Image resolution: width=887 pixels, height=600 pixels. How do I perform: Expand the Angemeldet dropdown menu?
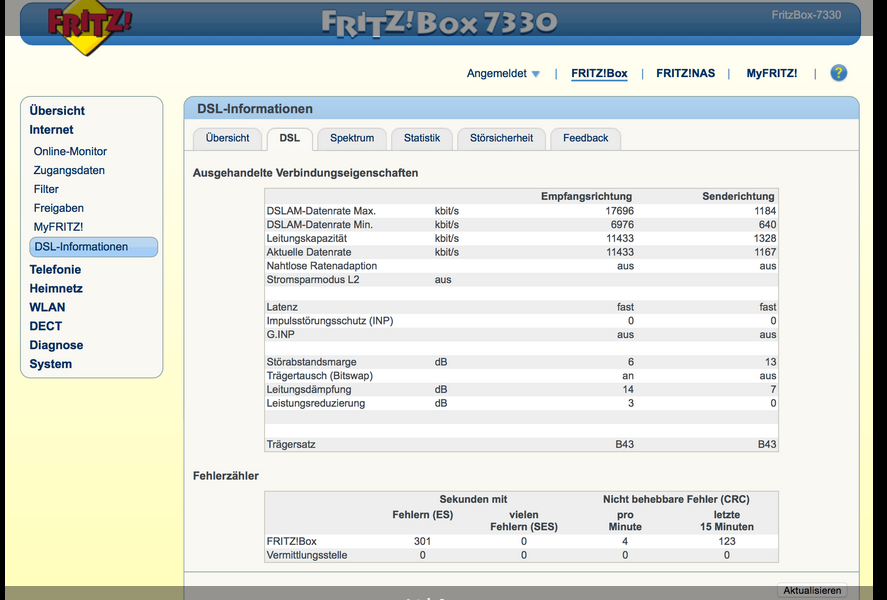tap(503, 74)
